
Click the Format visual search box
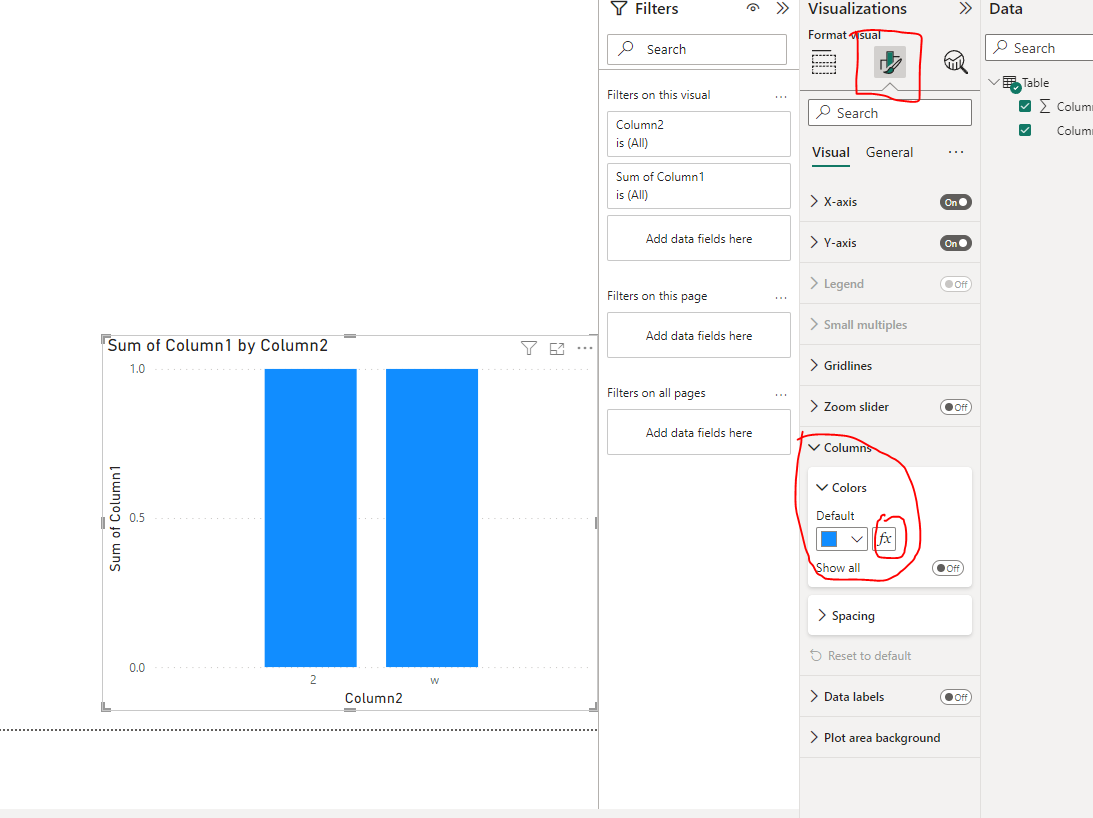(x=889, y=113)
